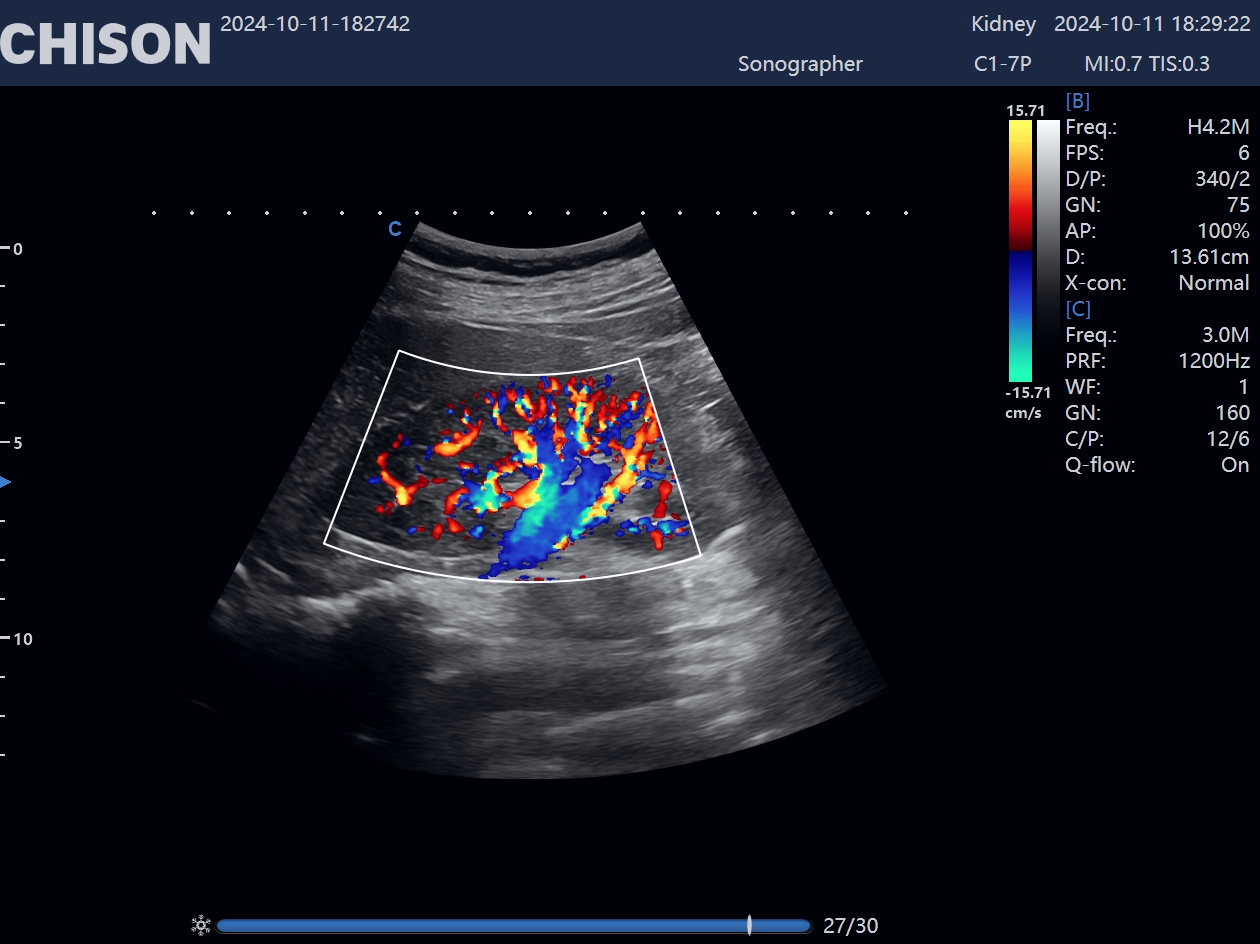This screenshot has height=944, width=1260.
Task: Click B-mode frequency value H4.2M
Action: pos(1218,127)
